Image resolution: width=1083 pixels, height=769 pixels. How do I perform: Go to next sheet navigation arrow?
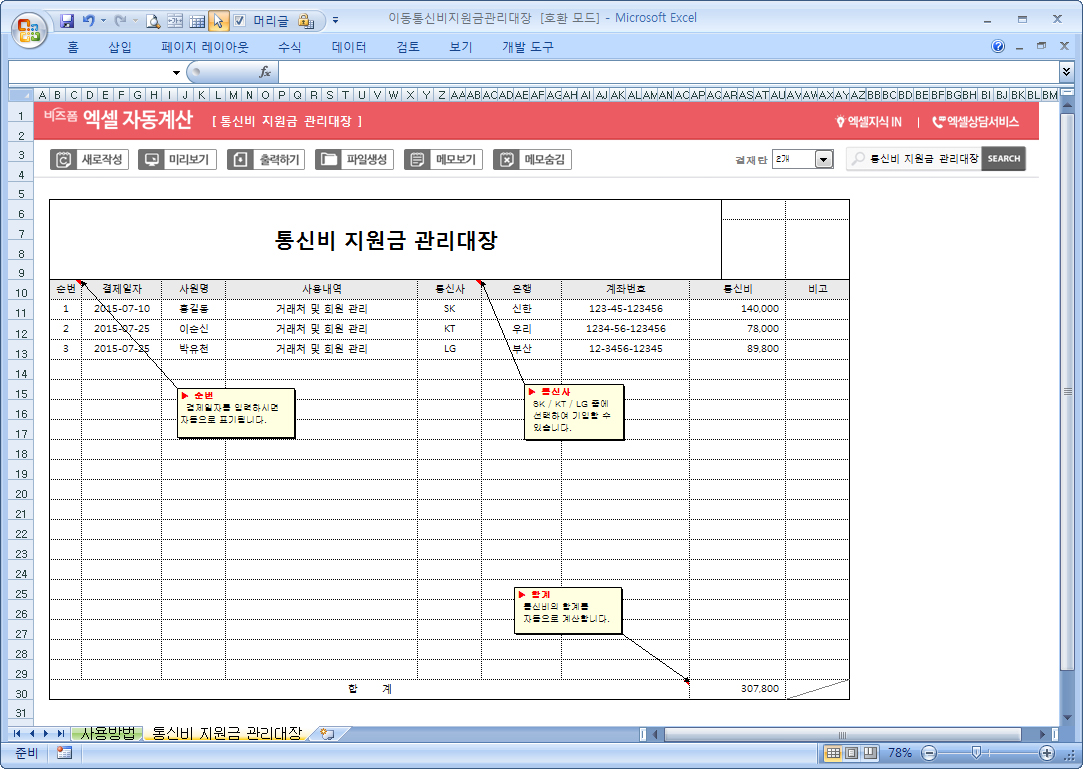pos(46,734)
